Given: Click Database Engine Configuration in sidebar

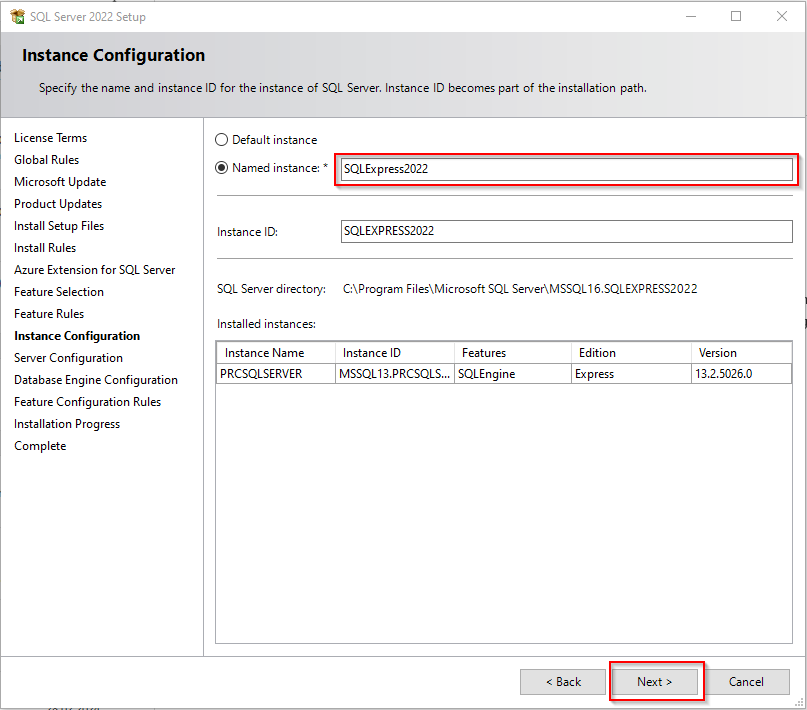Looking at the screenshot, I should tap(96, 380).
